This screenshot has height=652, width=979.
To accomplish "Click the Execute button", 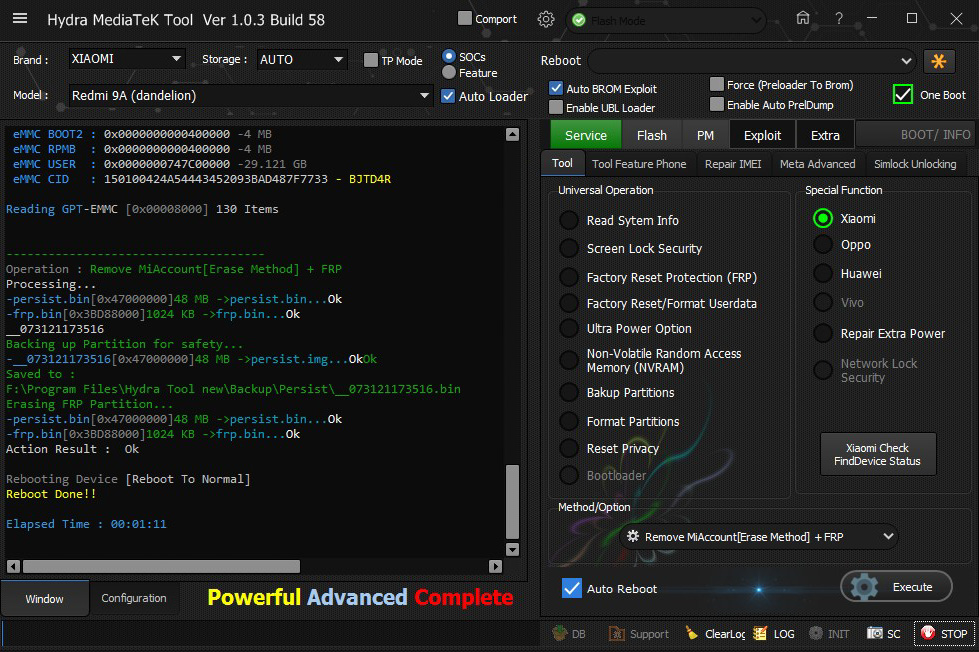I will coord(896,587).
